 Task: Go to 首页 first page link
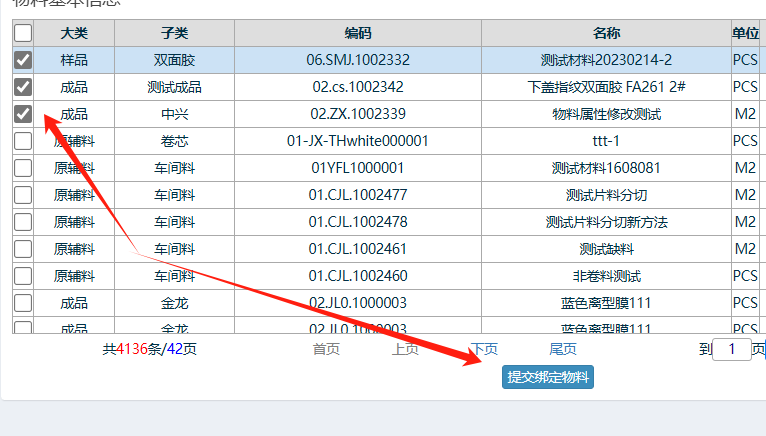point(326,349)
